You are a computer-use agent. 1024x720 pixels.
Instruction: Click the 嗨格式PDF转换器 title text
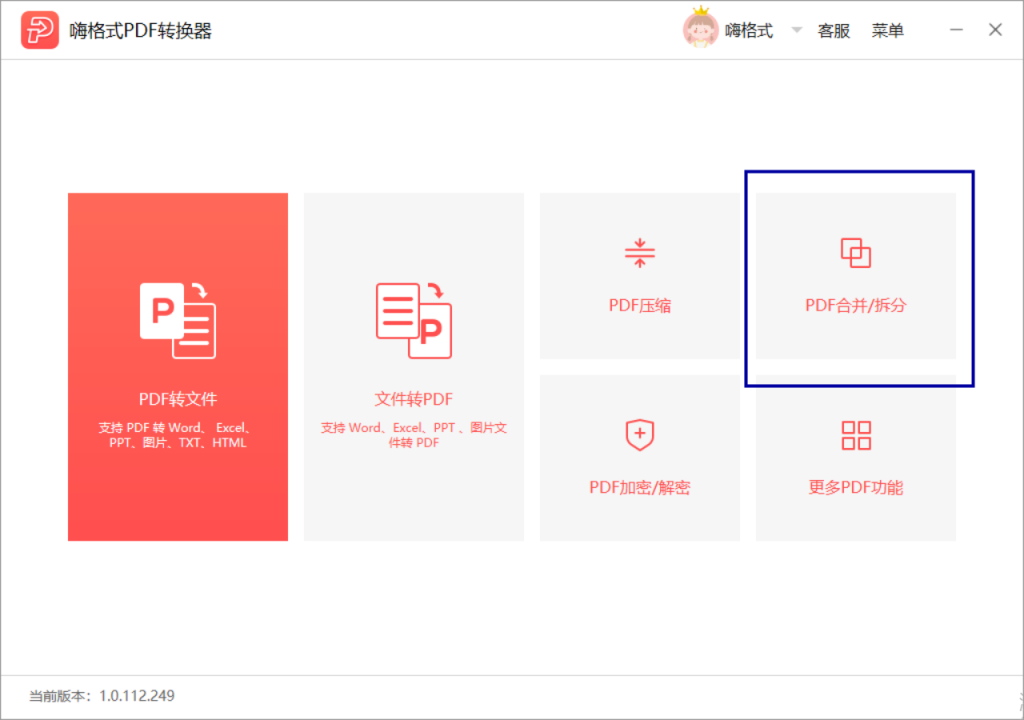140,31
